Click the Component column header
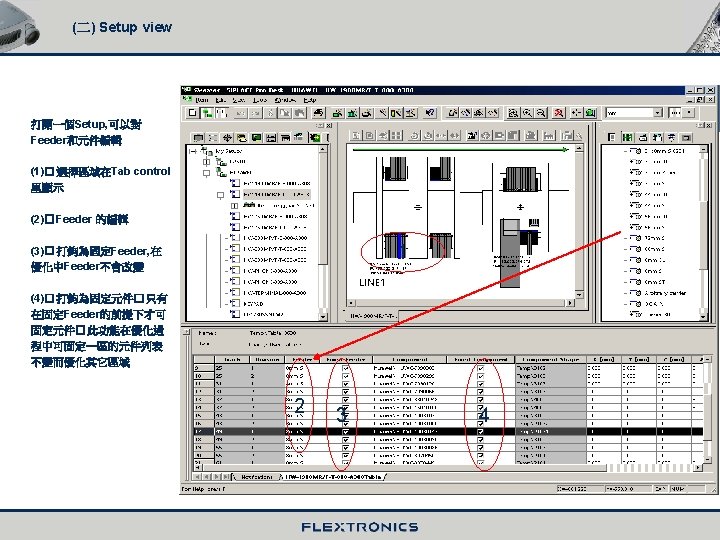 (409, 359)
